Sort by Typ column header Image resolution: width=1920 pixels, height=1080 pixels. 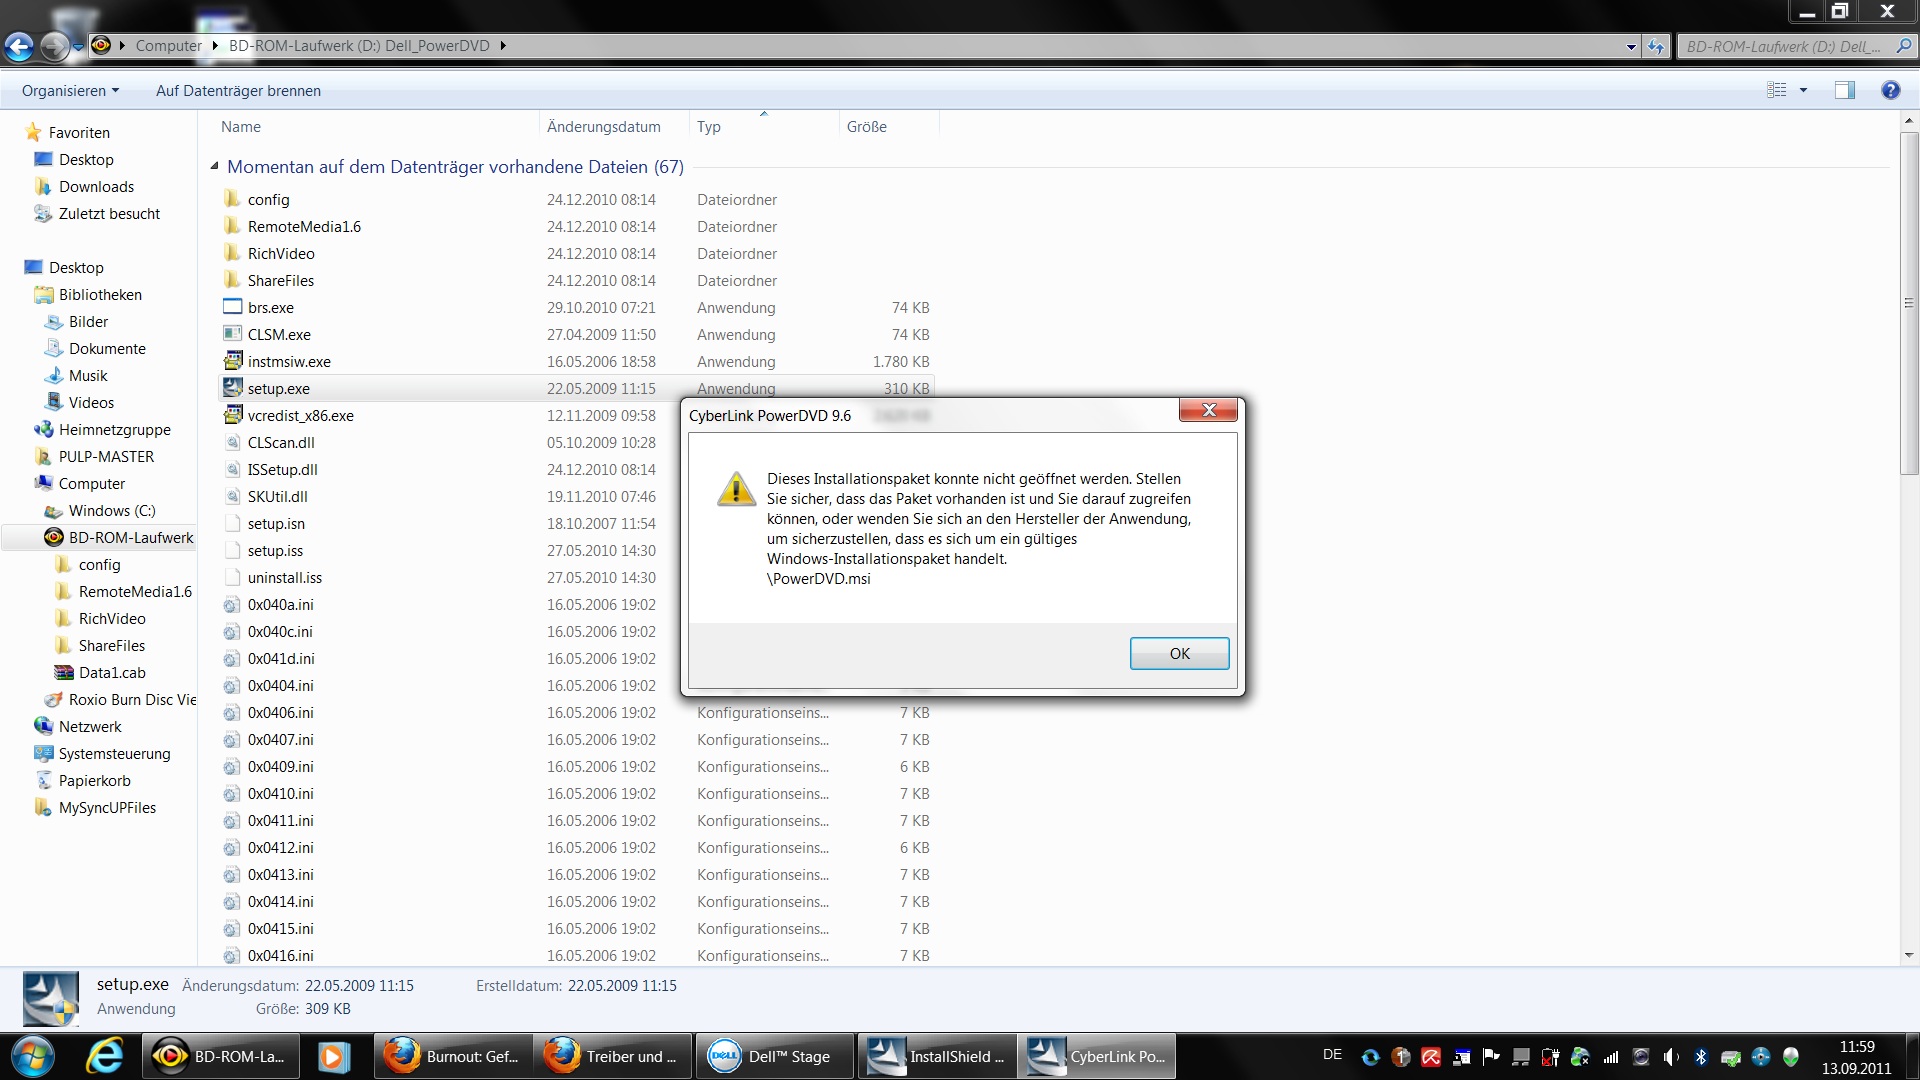[x=764, y=126]
